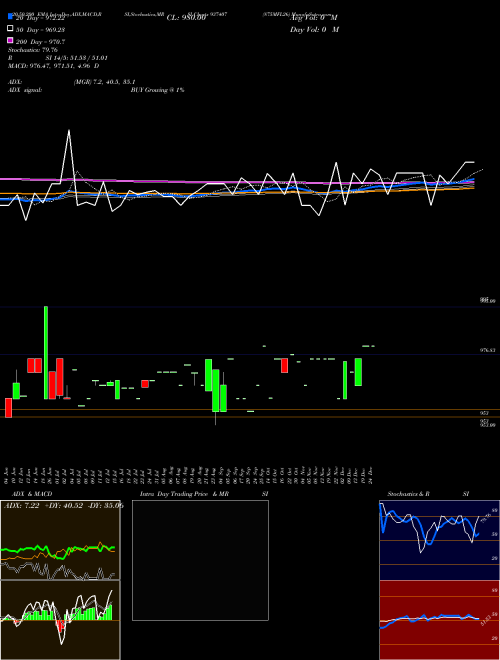500x660 pixels.
Task: Click the 'Stochastics & RSI' panel title
Action: point(428,494)
